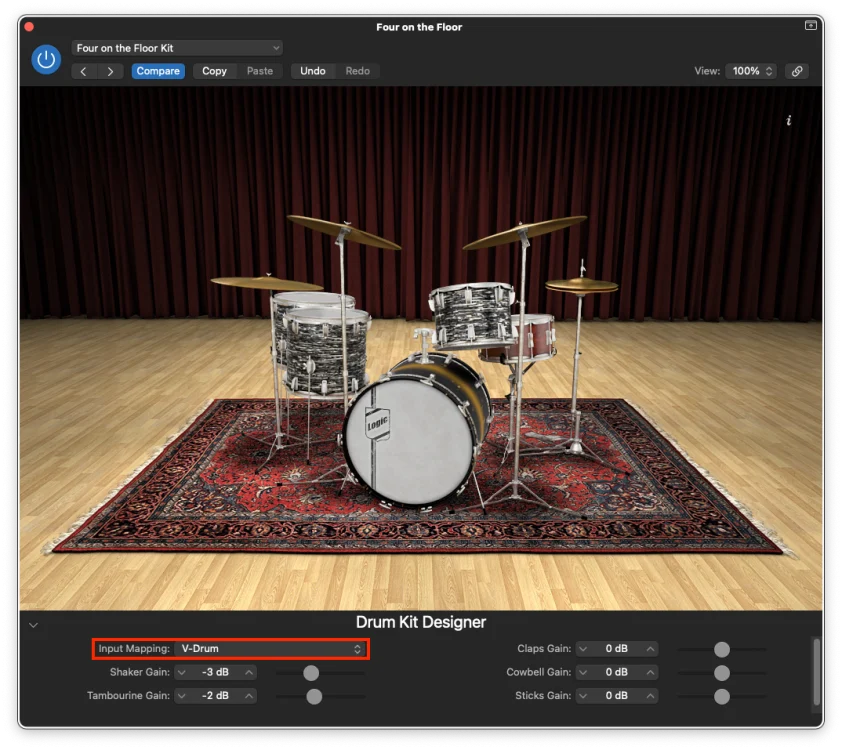The width and height of the screenshot is (842, 750).
Task: Click the info i icon
Action: 788,120
